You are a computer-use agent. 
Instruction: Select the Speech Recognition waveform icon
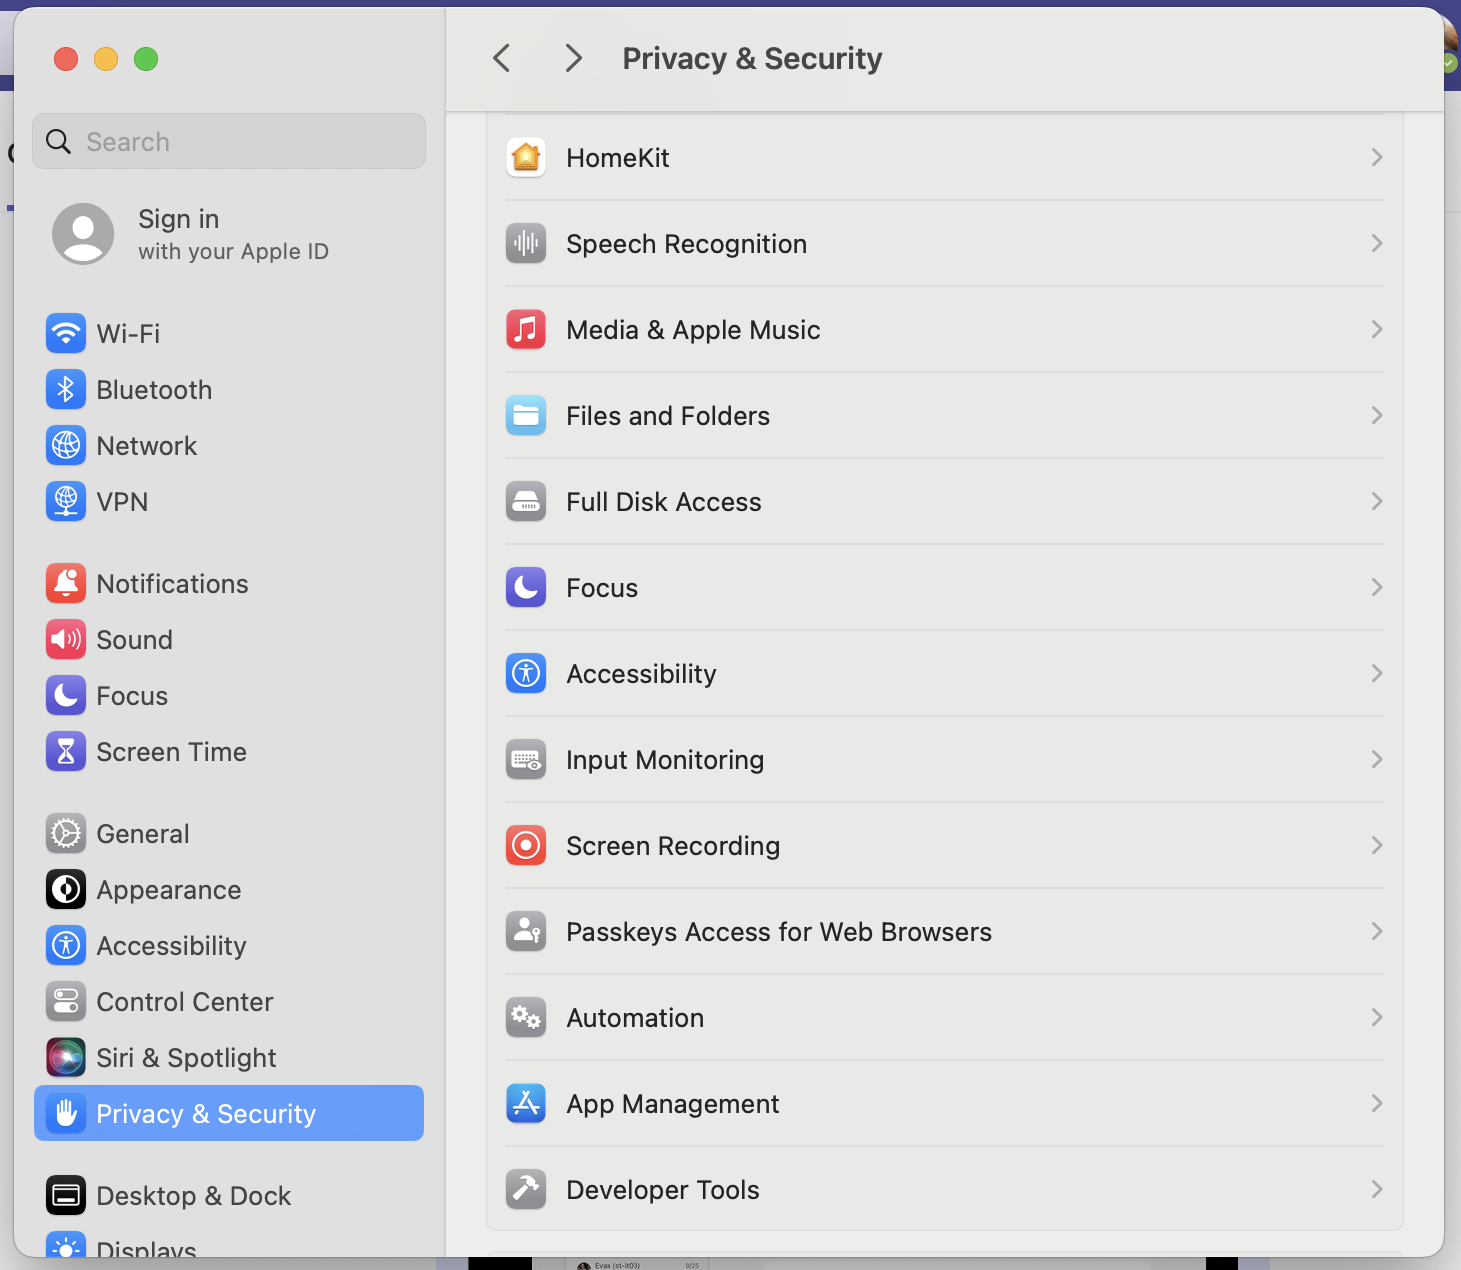click(x=526, y=244)
